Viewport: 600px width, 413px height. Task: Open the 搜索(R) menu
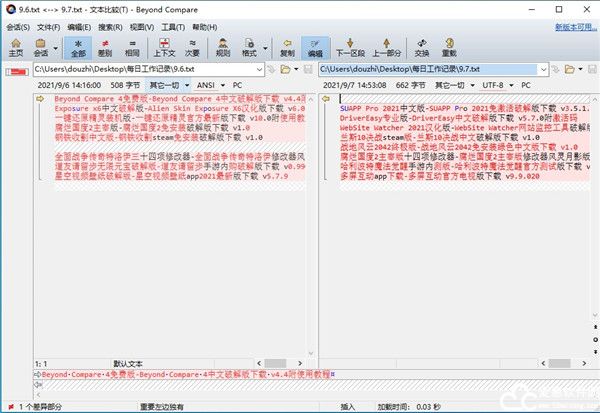(110, 27)
